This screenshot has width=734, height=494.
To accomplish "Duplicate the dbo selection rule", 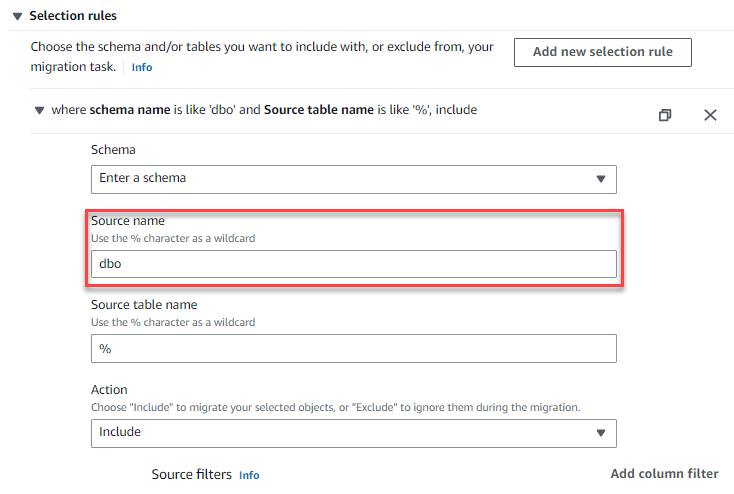I will click(x=665, y=115).
